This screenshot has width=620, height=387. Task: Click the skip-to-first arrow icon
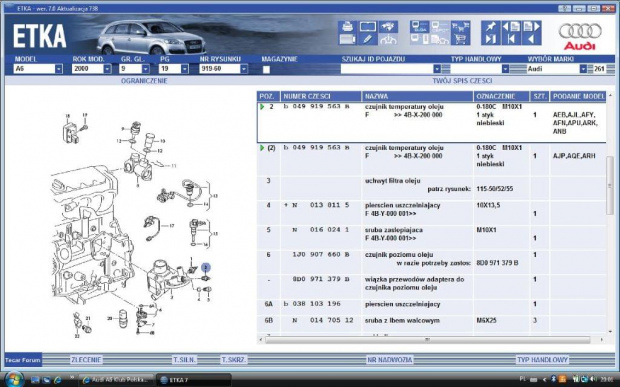pos(510,39)
